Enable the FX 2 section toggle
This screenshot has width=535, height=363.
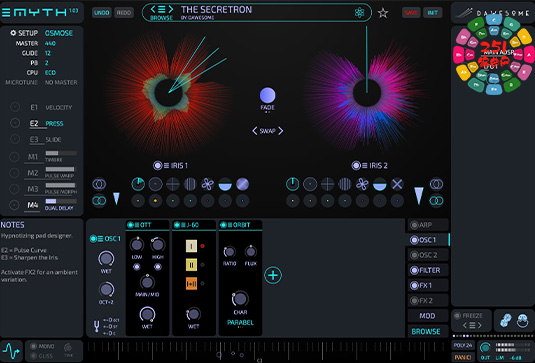pyautogui.click(x=414, y=301)
